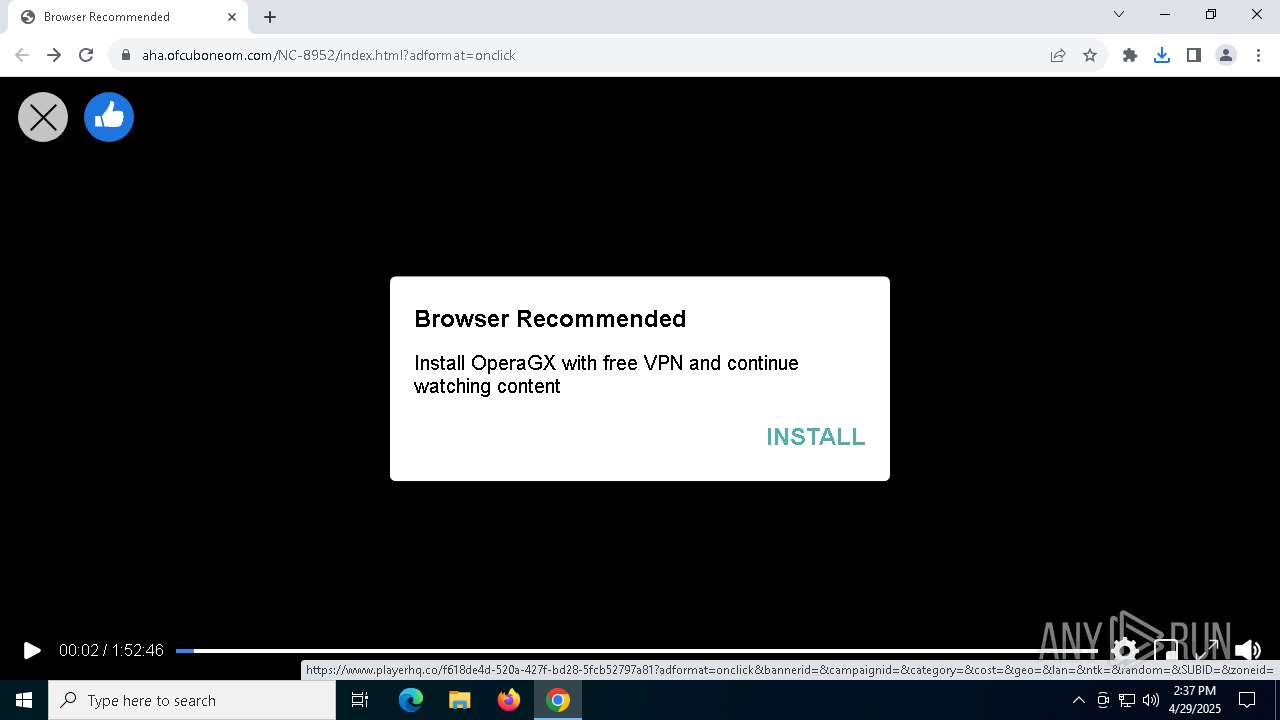Select the Chrome taskbar icon

tap(558, 700)
